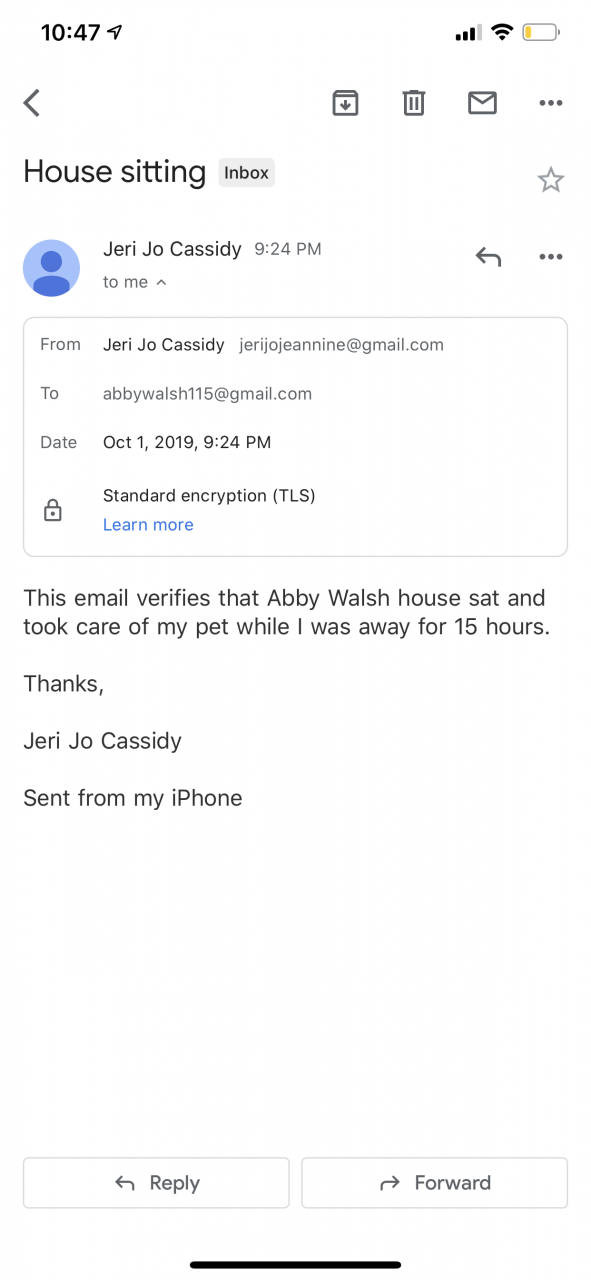Tap the Inbox label tag

pos(246,173)
